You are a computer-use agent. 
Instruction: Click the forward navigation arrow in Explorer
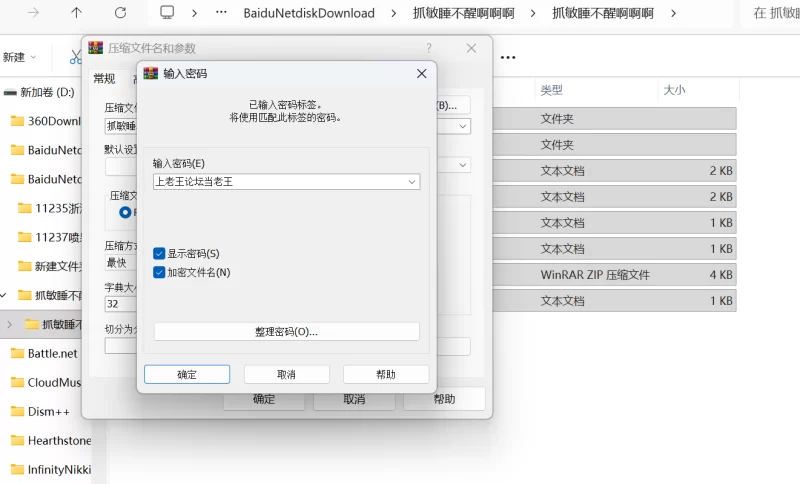[x=34, y=13]
